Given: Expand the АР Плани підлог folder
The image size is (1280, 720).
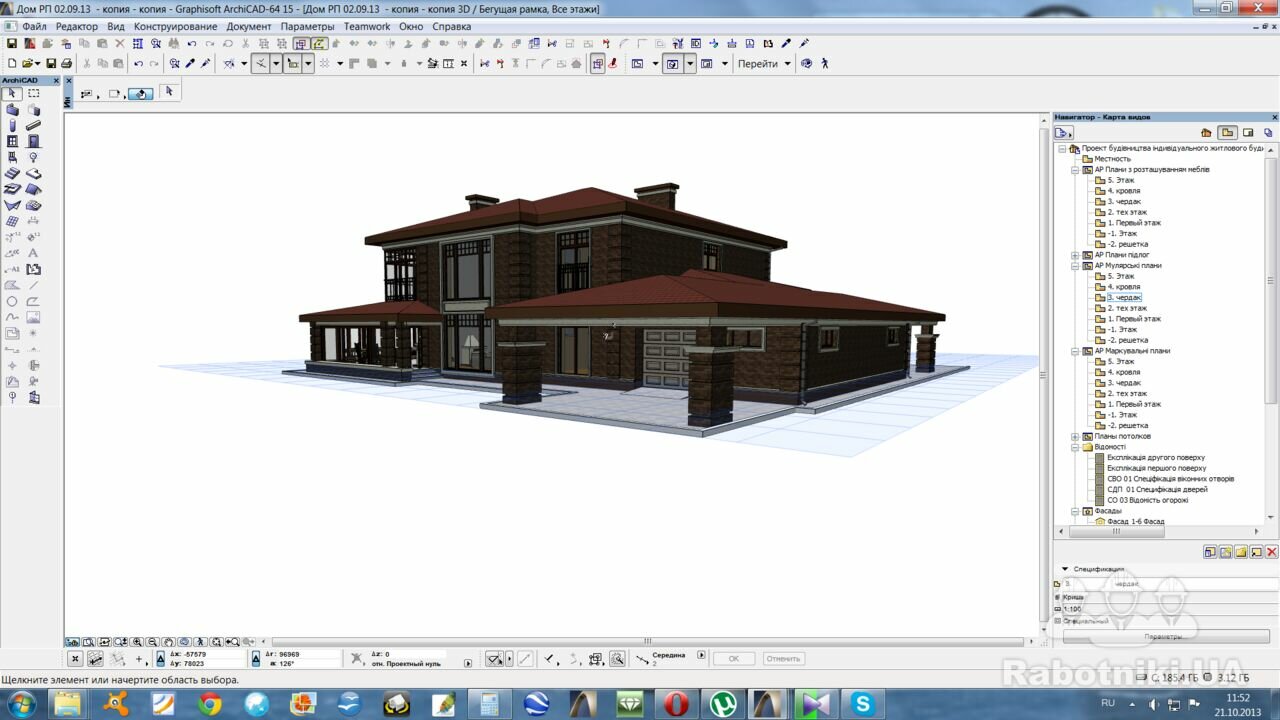Looking at the screenshot, I should [x=1075, y=255].
